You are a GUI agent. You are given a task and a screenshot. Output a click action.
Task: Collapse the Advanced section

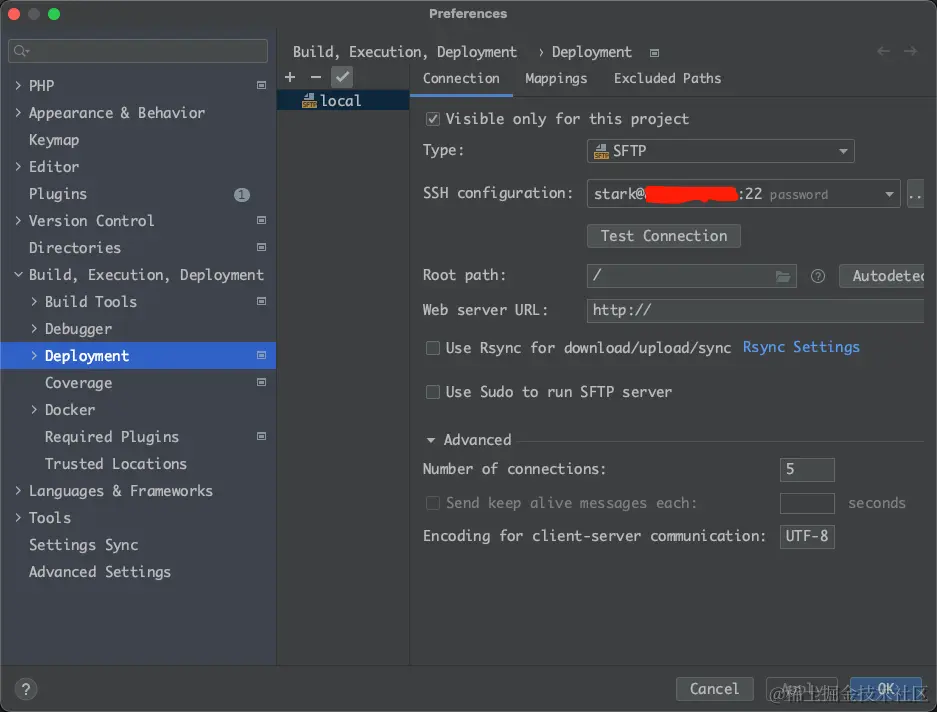click(x=430, y=440)
